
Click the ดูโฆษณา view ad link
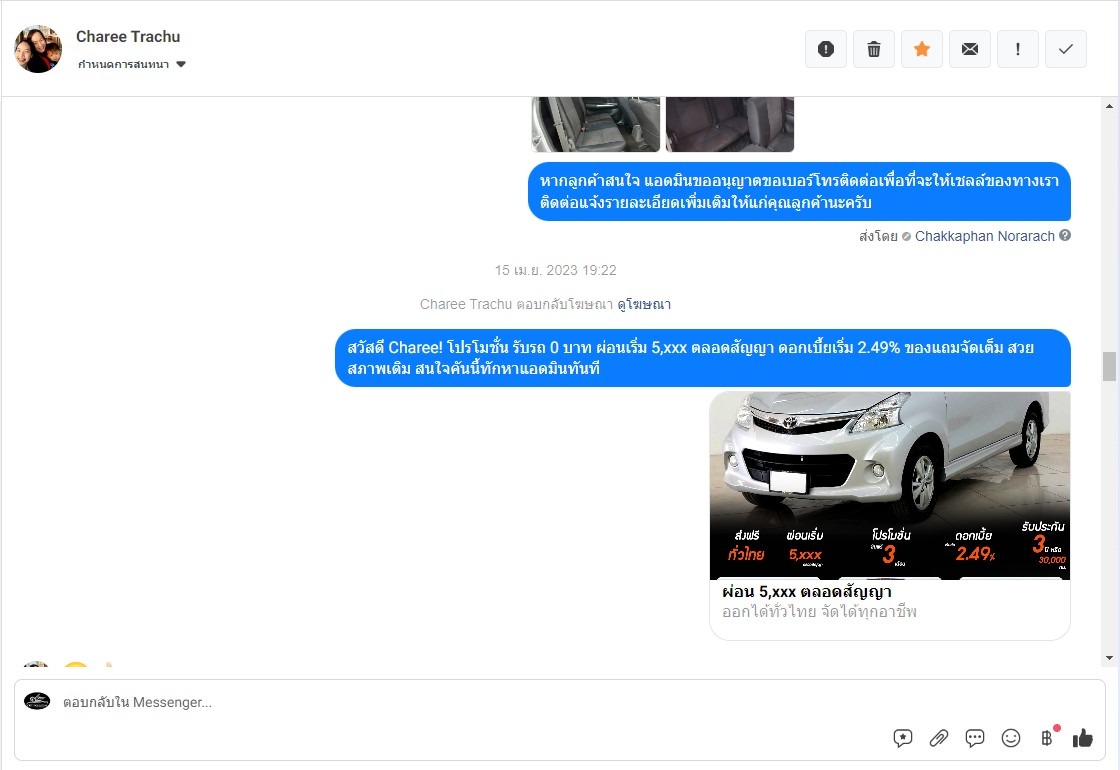[x=644, y=304]
